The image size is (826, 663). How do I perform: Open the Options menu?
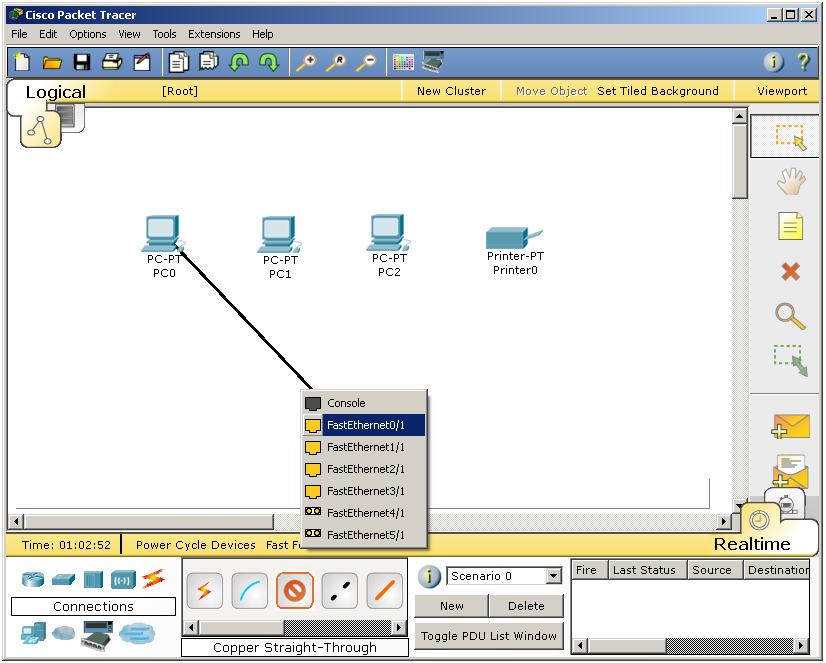coord(88,34)
